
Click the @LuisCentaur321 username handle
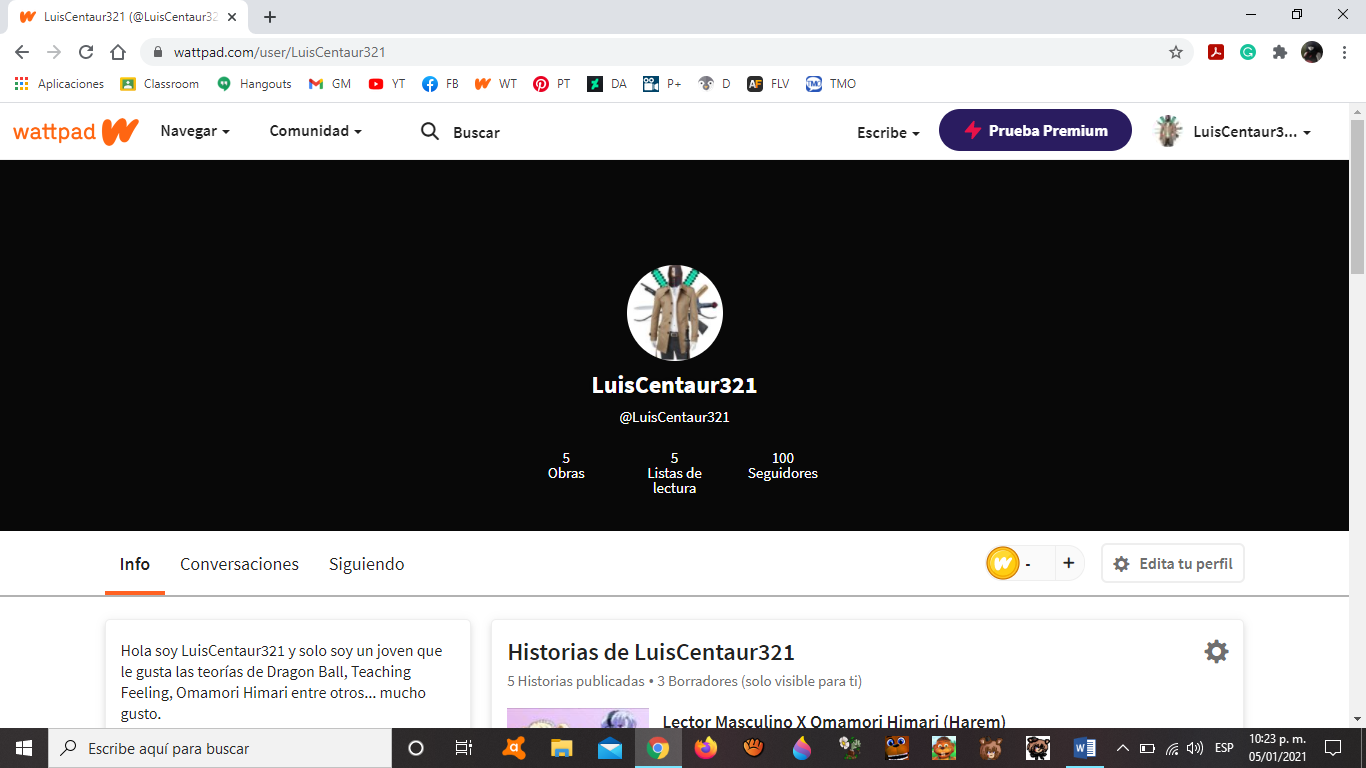[x=674, y=417]
